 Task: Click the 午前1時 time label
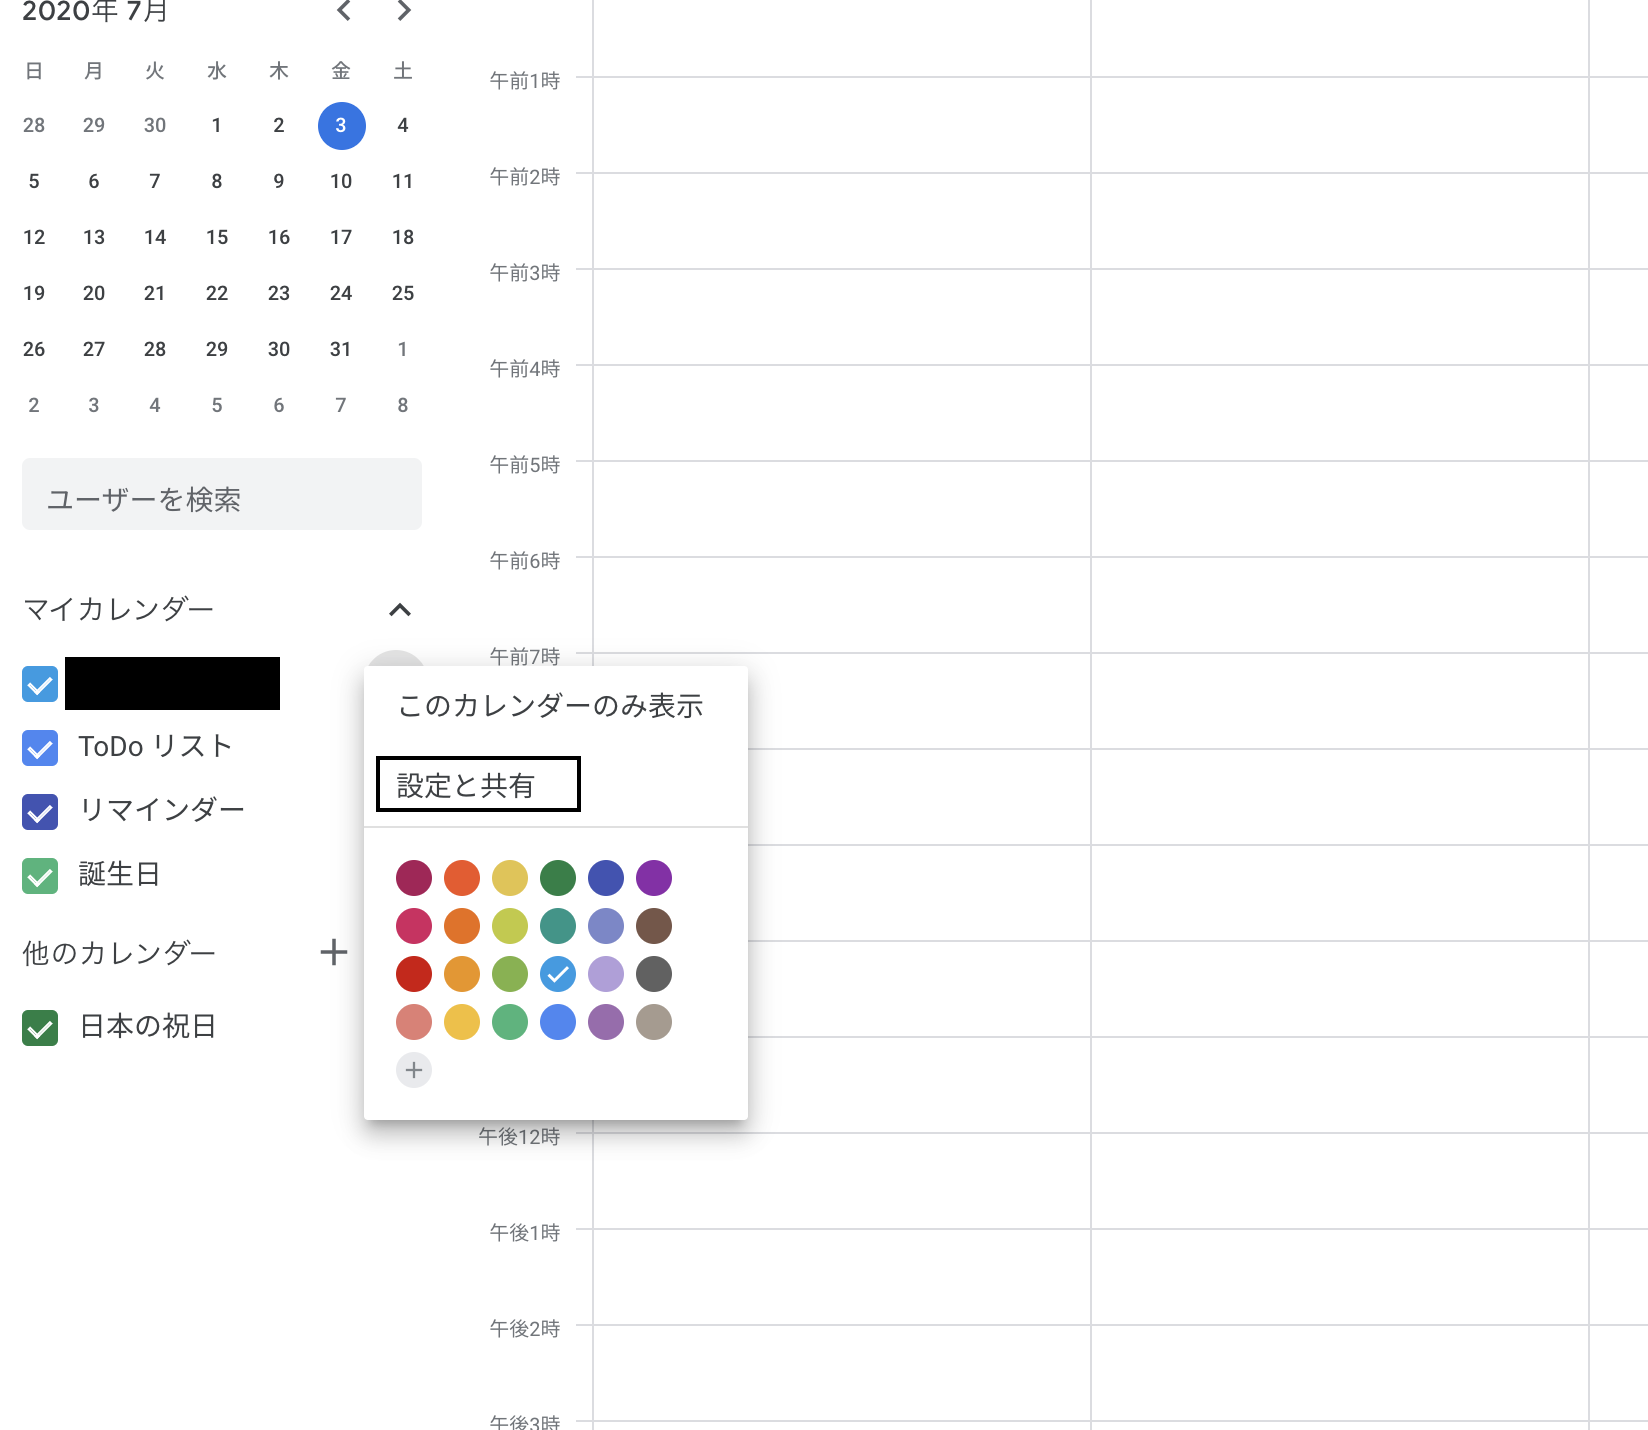(525, 81)
